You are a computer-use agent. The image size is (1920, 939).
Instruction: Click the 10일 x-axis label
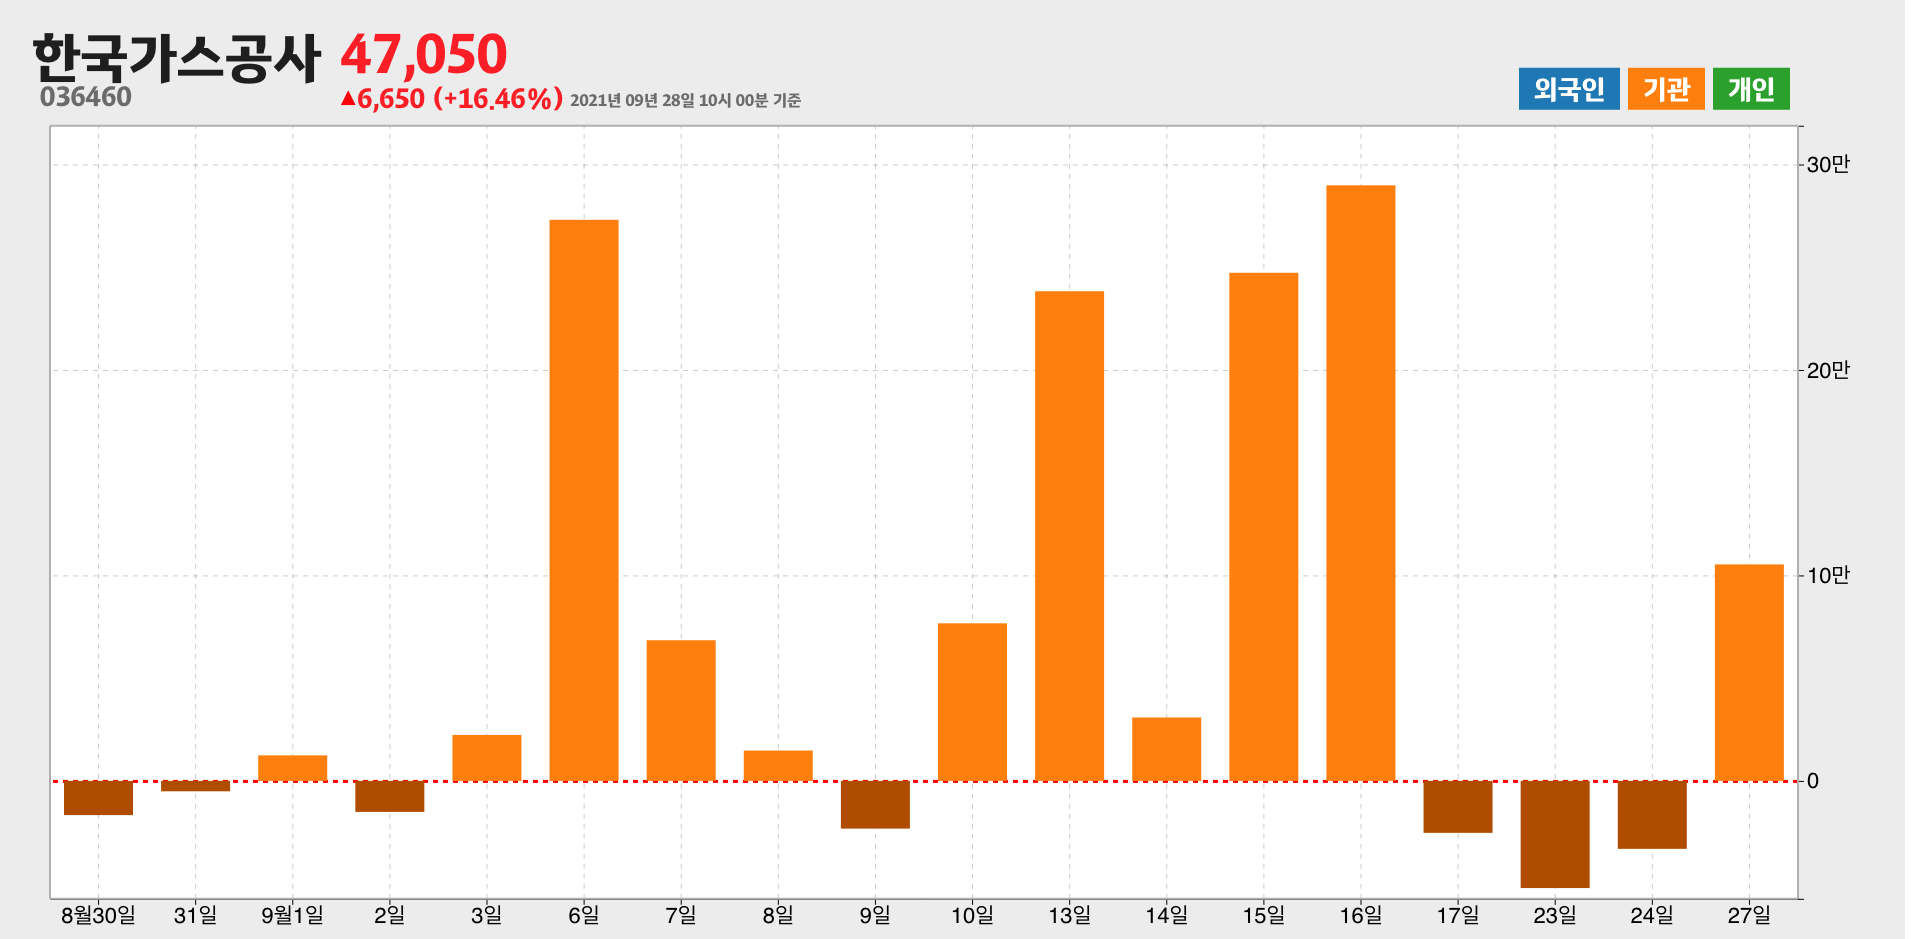click(x=972, y=915)
